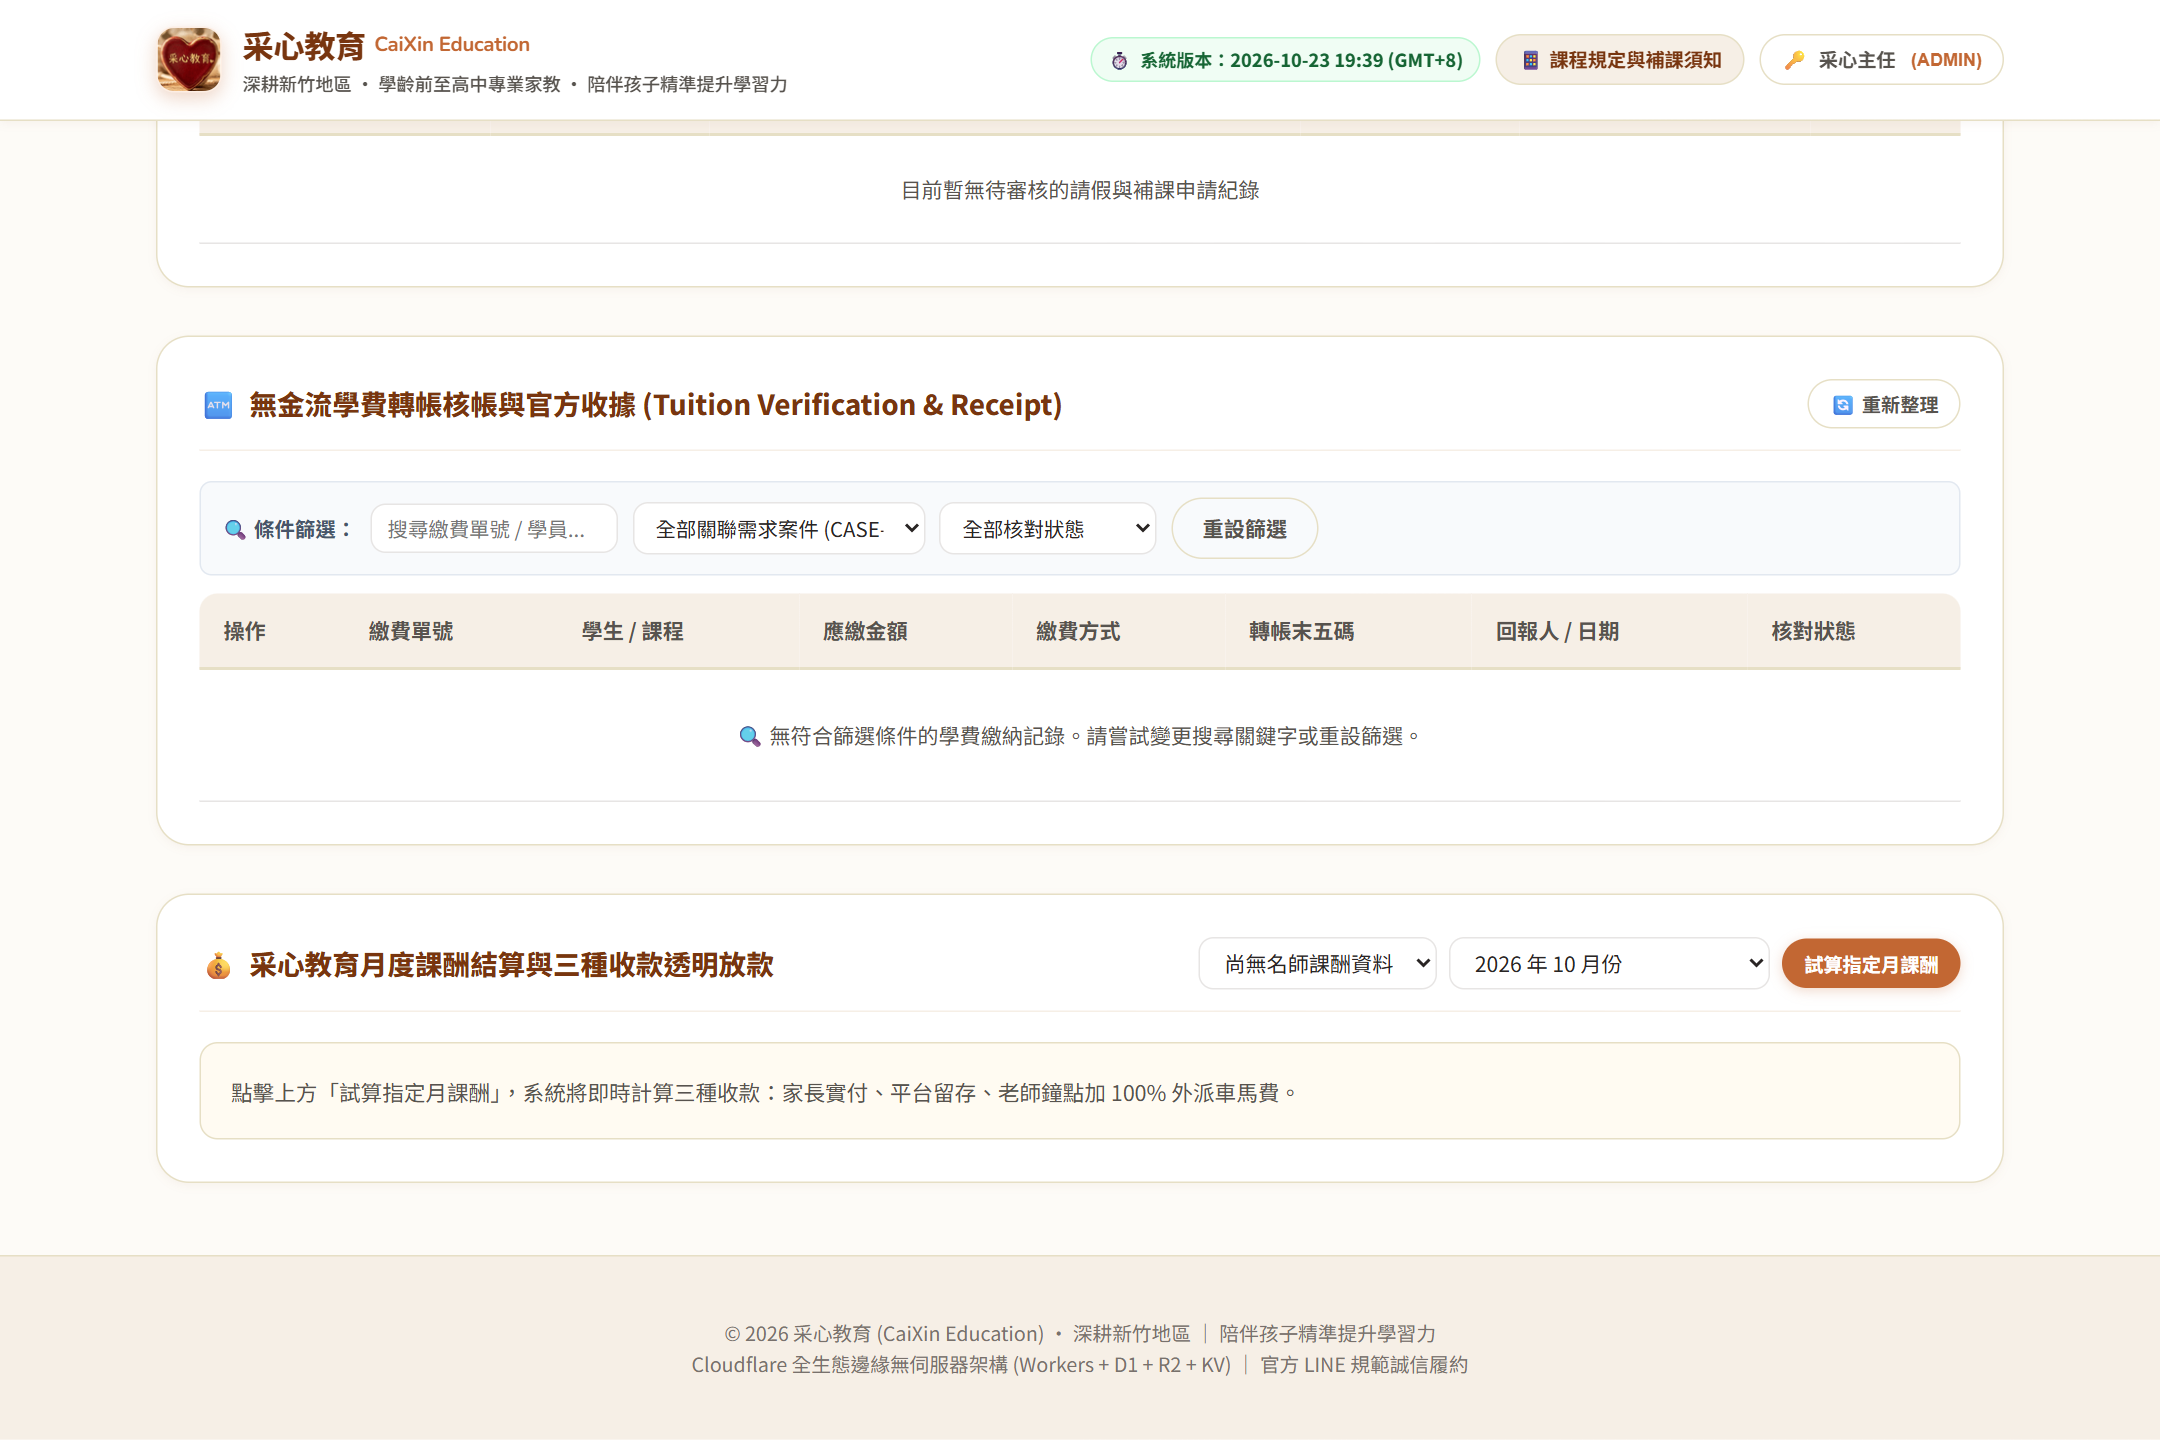This screenshot has height=1440, width=2160.
Task: Click the stopwatch icon beside system version
Action: [1120, 61]
